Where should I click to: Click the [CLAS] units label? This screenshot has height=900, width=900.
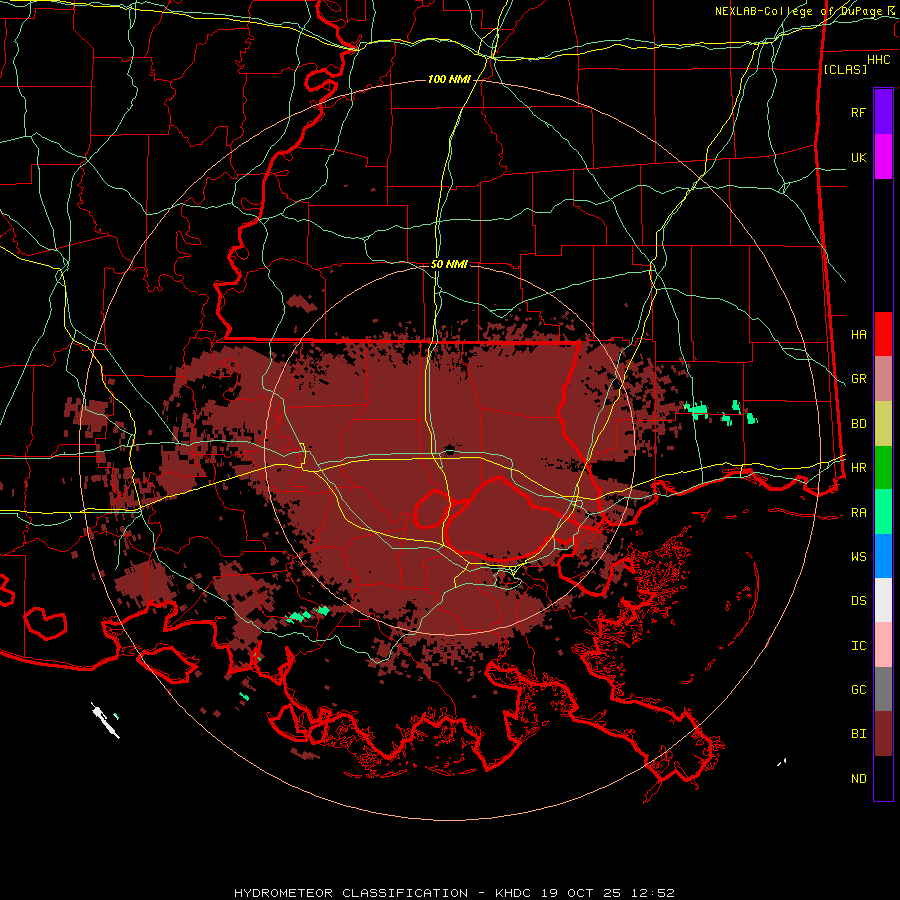pyautogui.click(x=845, y=69)
